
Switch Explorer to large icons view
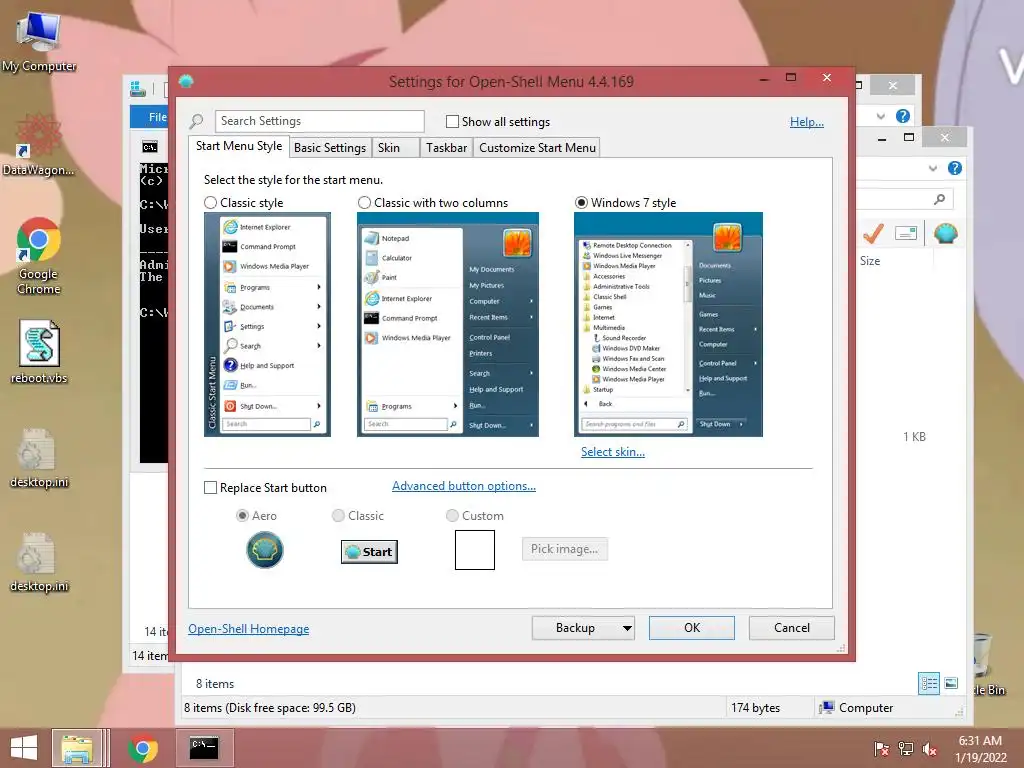(952, 684)
